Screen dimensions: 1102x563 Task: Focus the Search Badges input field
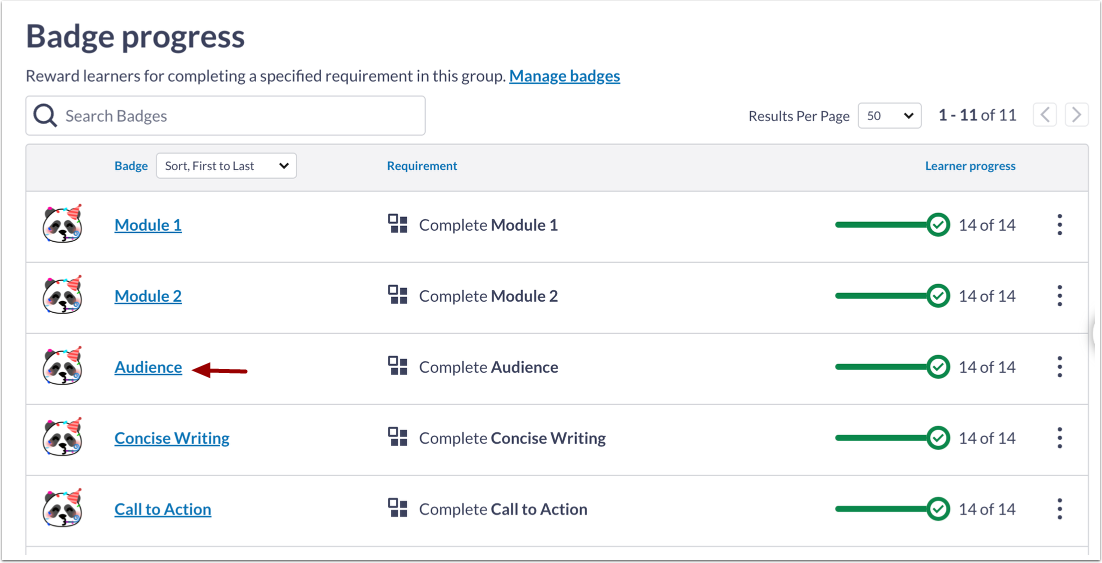pos(240,116)
